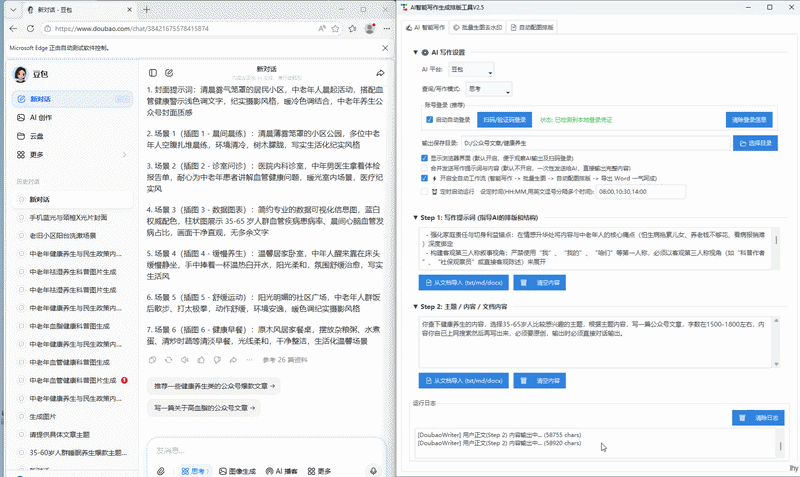800x477 pixels.
Task: Add page to favorites star icon
Action: click(x=335, y=29)
